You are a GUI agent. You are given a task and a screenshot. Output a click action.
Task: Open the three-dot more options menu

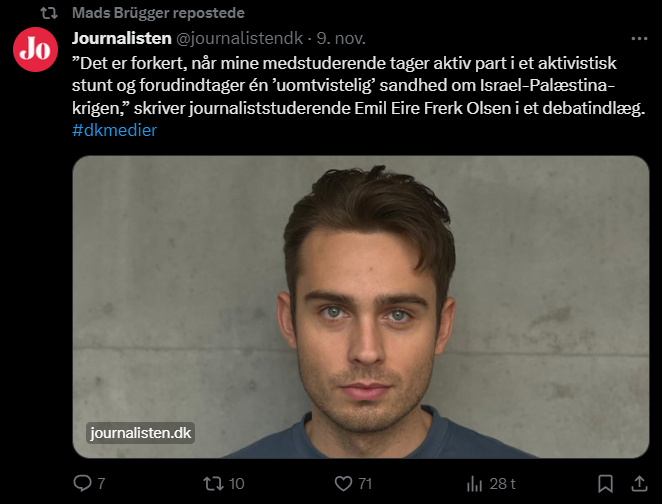pyautogui.click(x=639, y=37)
